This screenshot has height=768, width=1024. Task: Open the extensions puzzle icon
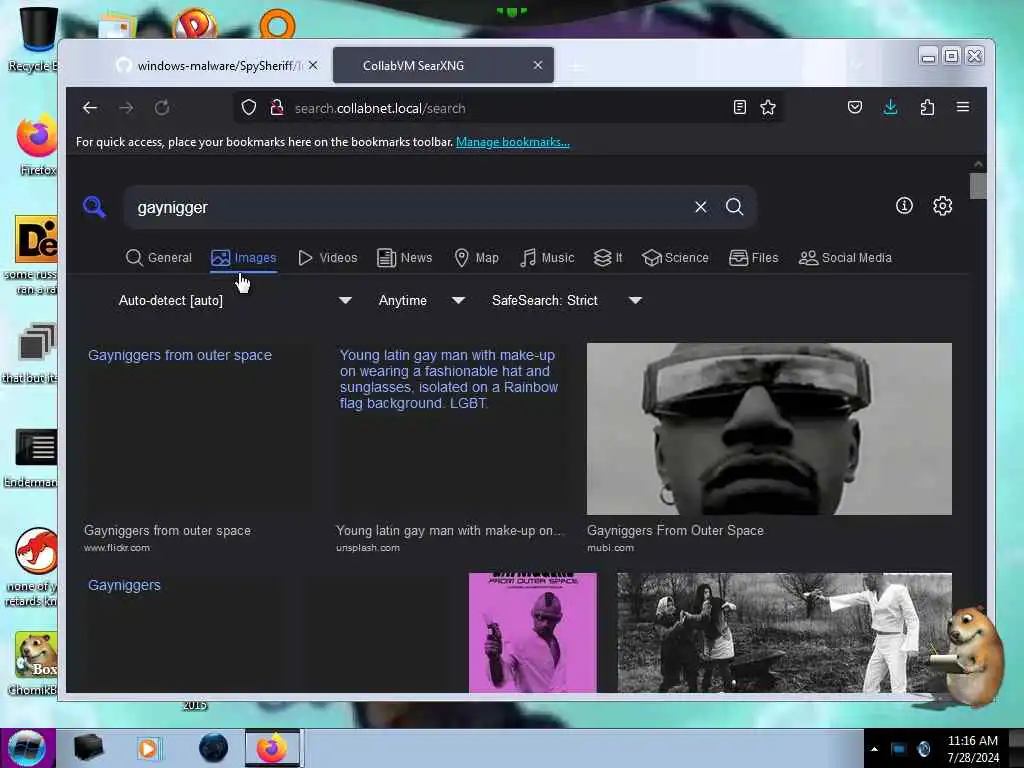pyautogui.click(x=927, y=107)
